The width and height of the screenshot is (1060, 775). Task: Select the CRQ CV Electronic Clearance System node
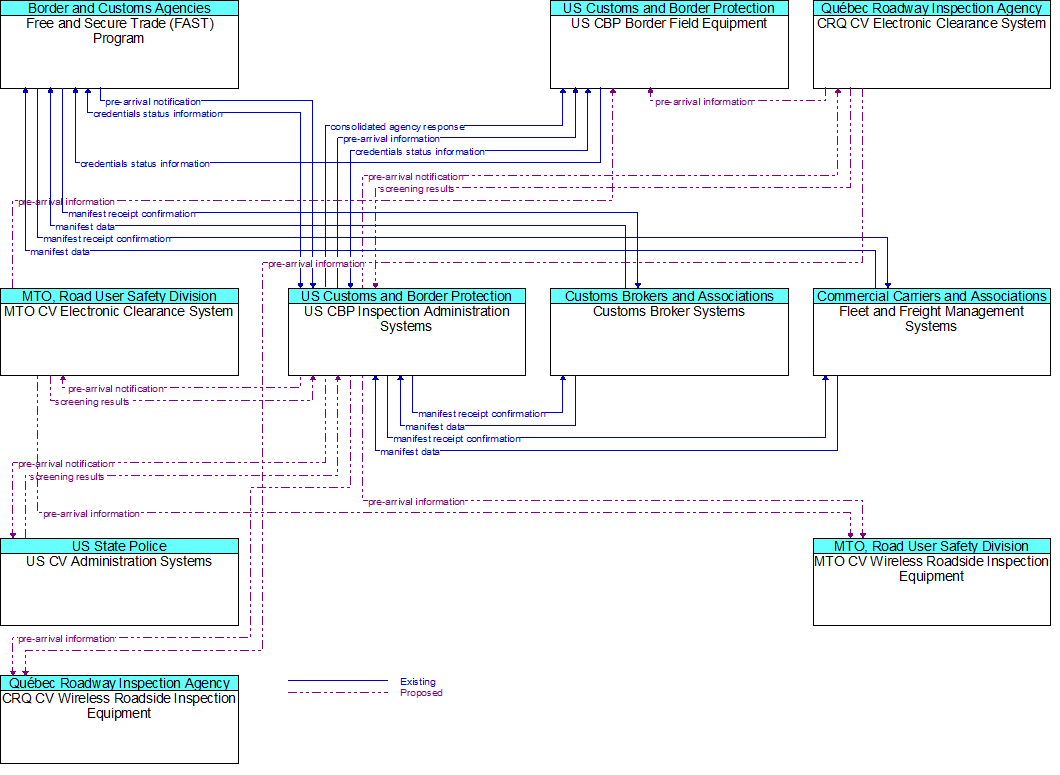click(x=932, y=45)
